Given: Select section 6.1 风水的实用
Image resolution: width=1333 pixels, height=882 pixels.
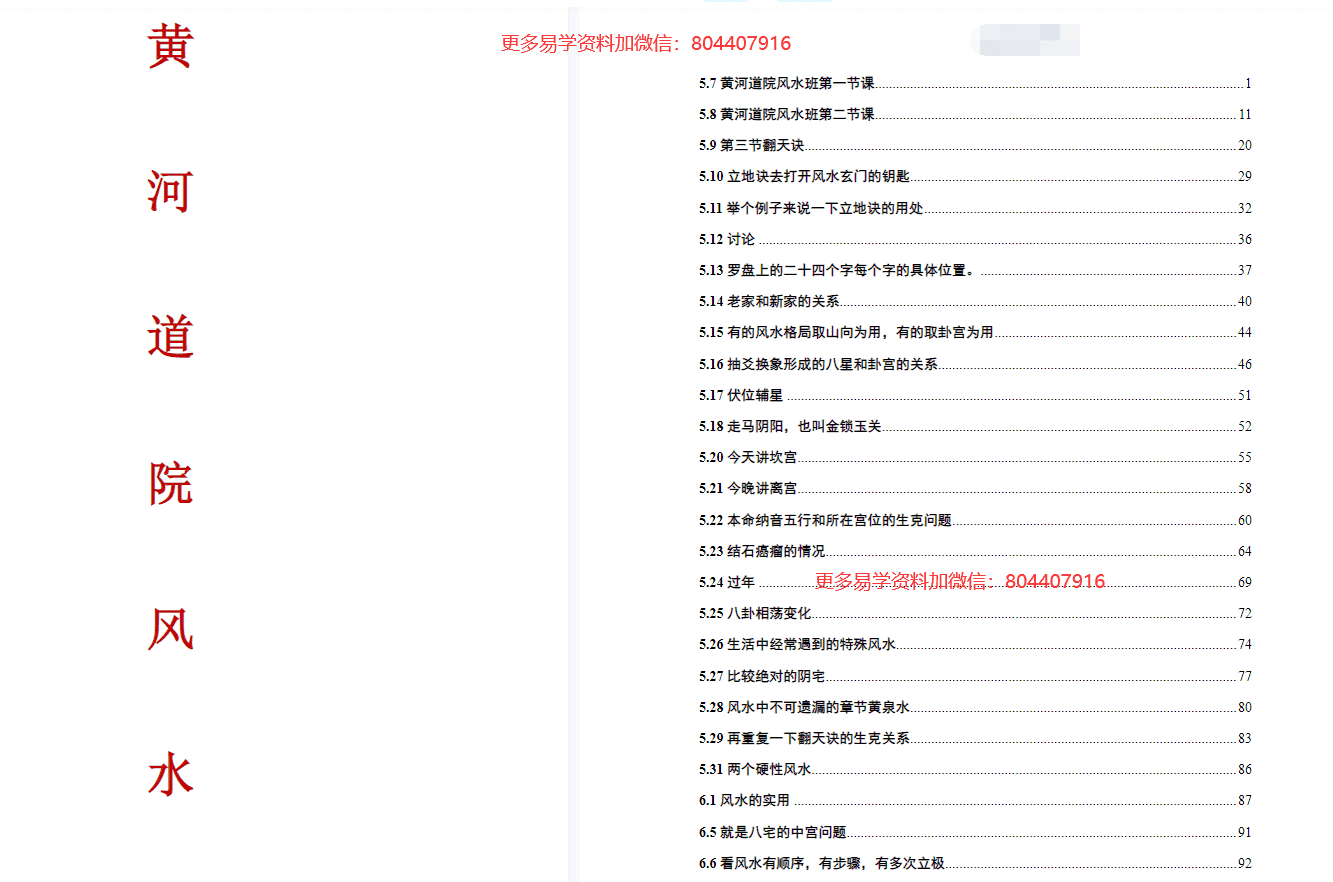Looking at the screenshot, I should tap(744, 800).
